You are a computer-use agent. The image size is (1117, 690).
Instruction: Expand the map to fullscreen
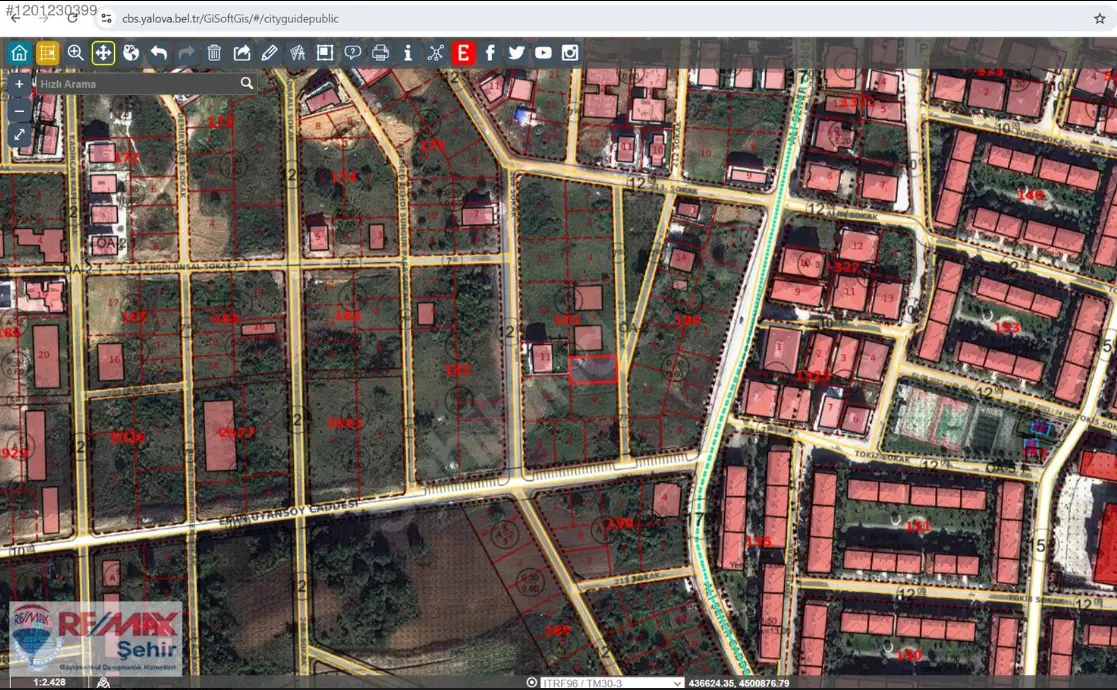tap(19, 135)
